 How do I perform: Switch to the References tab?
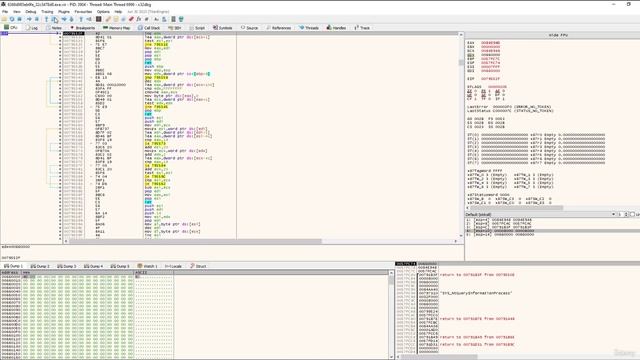tap(278, 28)
